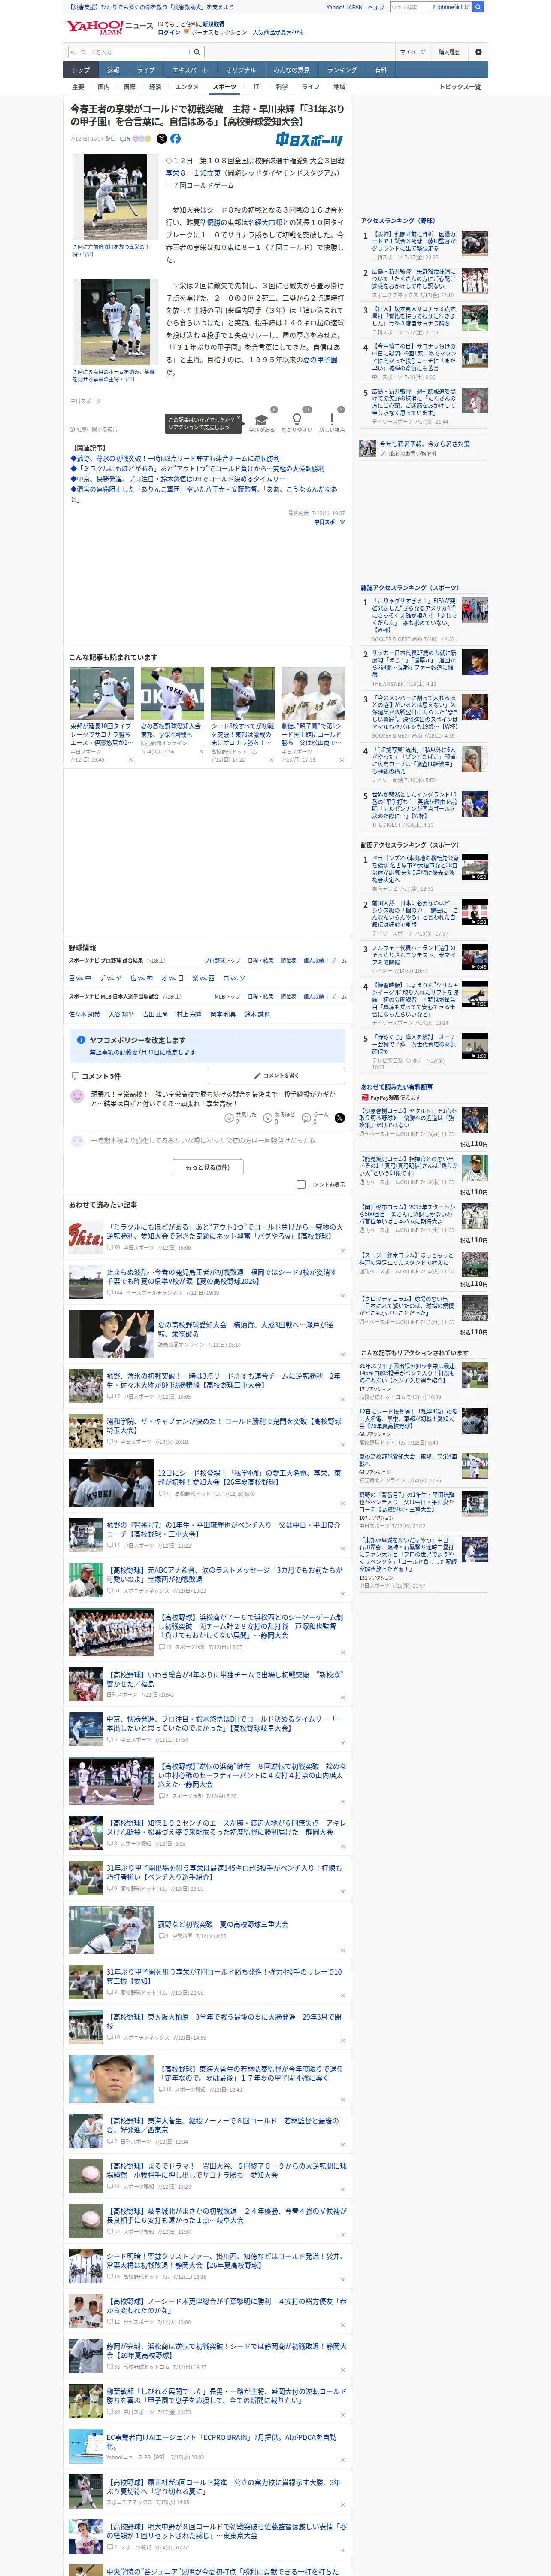Play video ranking item 1 thumbnail
The height and width of the screenshot is (2576, 551).
tap(475, 867)
